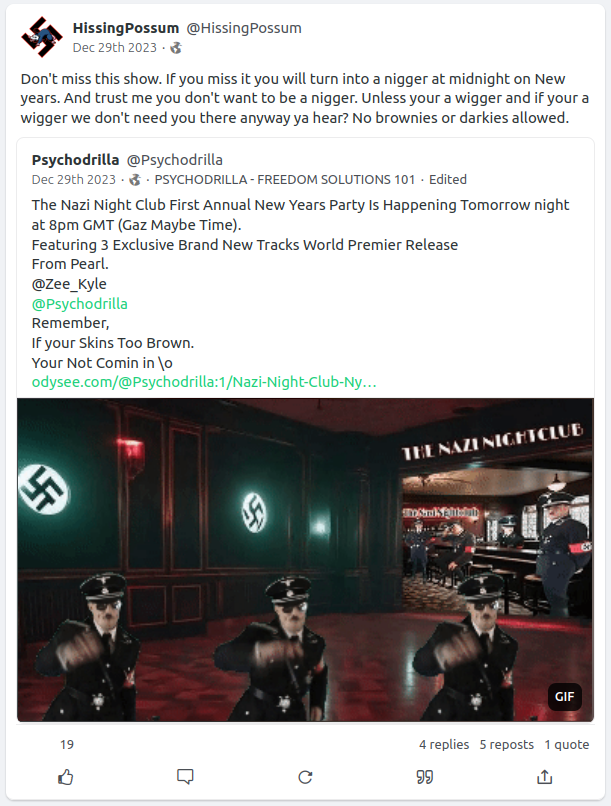Click the GIF badge on the media
Image resolution: width=611 pixels, height=806 pixels.
(x=564, y=697)
